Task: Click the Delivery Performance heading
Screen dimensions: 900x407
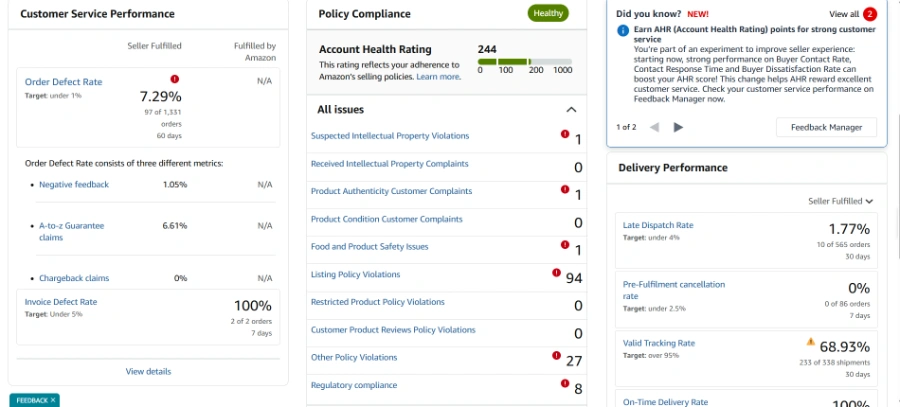Action: click(x=673, y=168)
